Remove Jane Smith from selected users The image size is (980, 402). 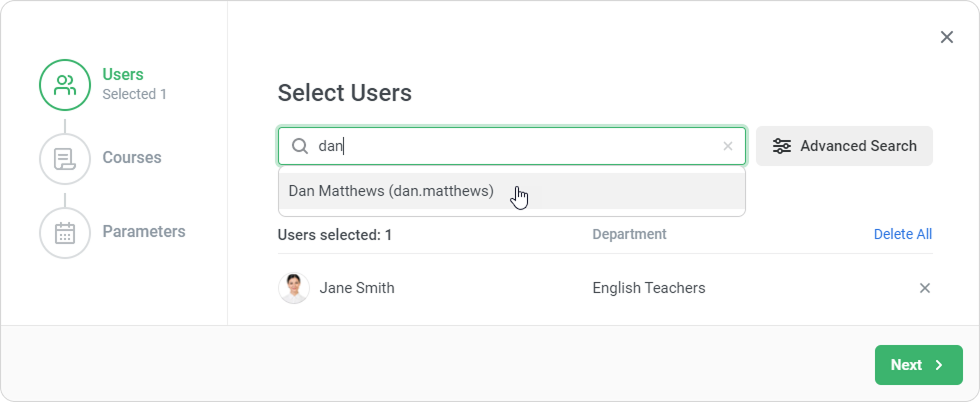925,288
